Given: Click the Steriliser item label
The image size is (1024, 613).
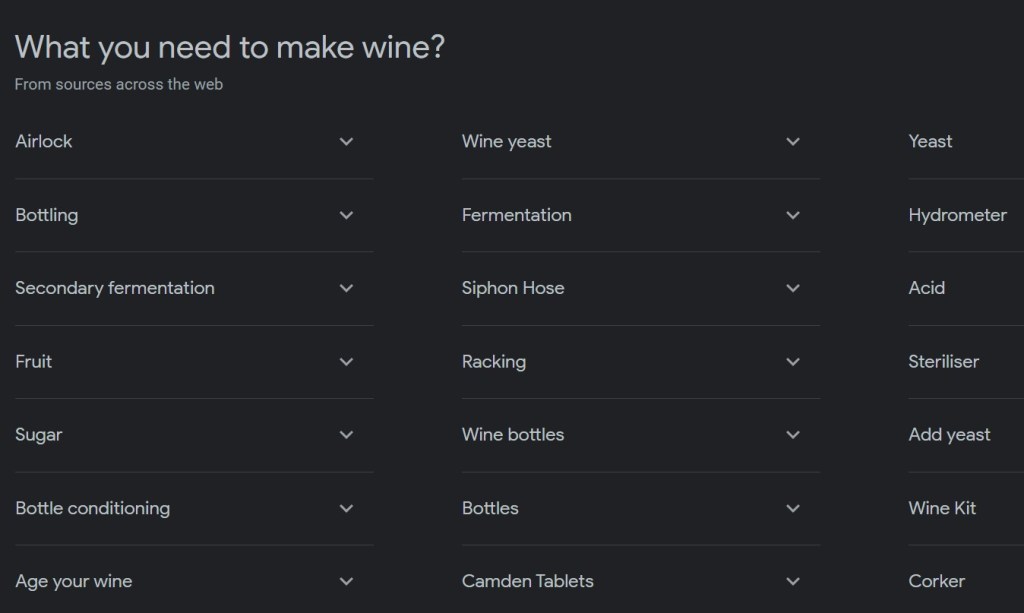Looking at the screenshot, I should click(x=943, y=362).
